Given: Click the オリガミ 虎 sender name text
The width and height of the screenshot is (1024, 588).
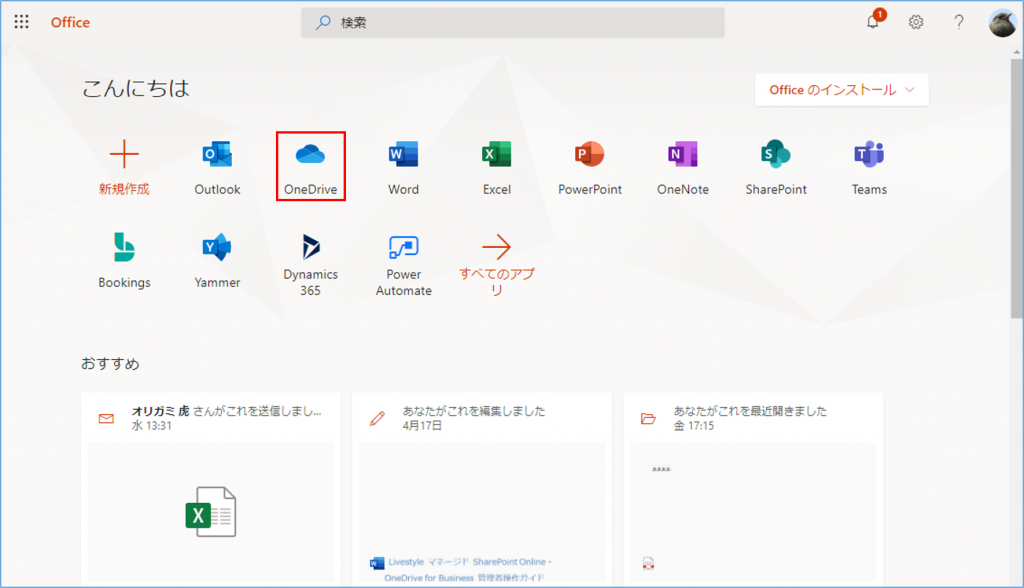Looking at the screenshot, I should tap(161, 411).
